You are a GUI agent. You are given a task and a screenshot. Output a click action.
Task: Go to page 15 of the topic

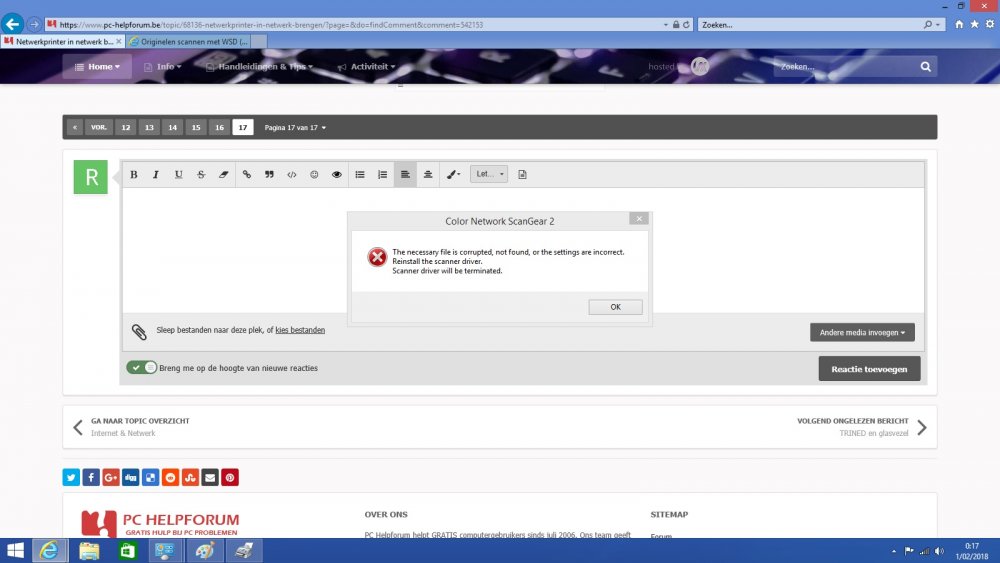(x=196, y=128)
